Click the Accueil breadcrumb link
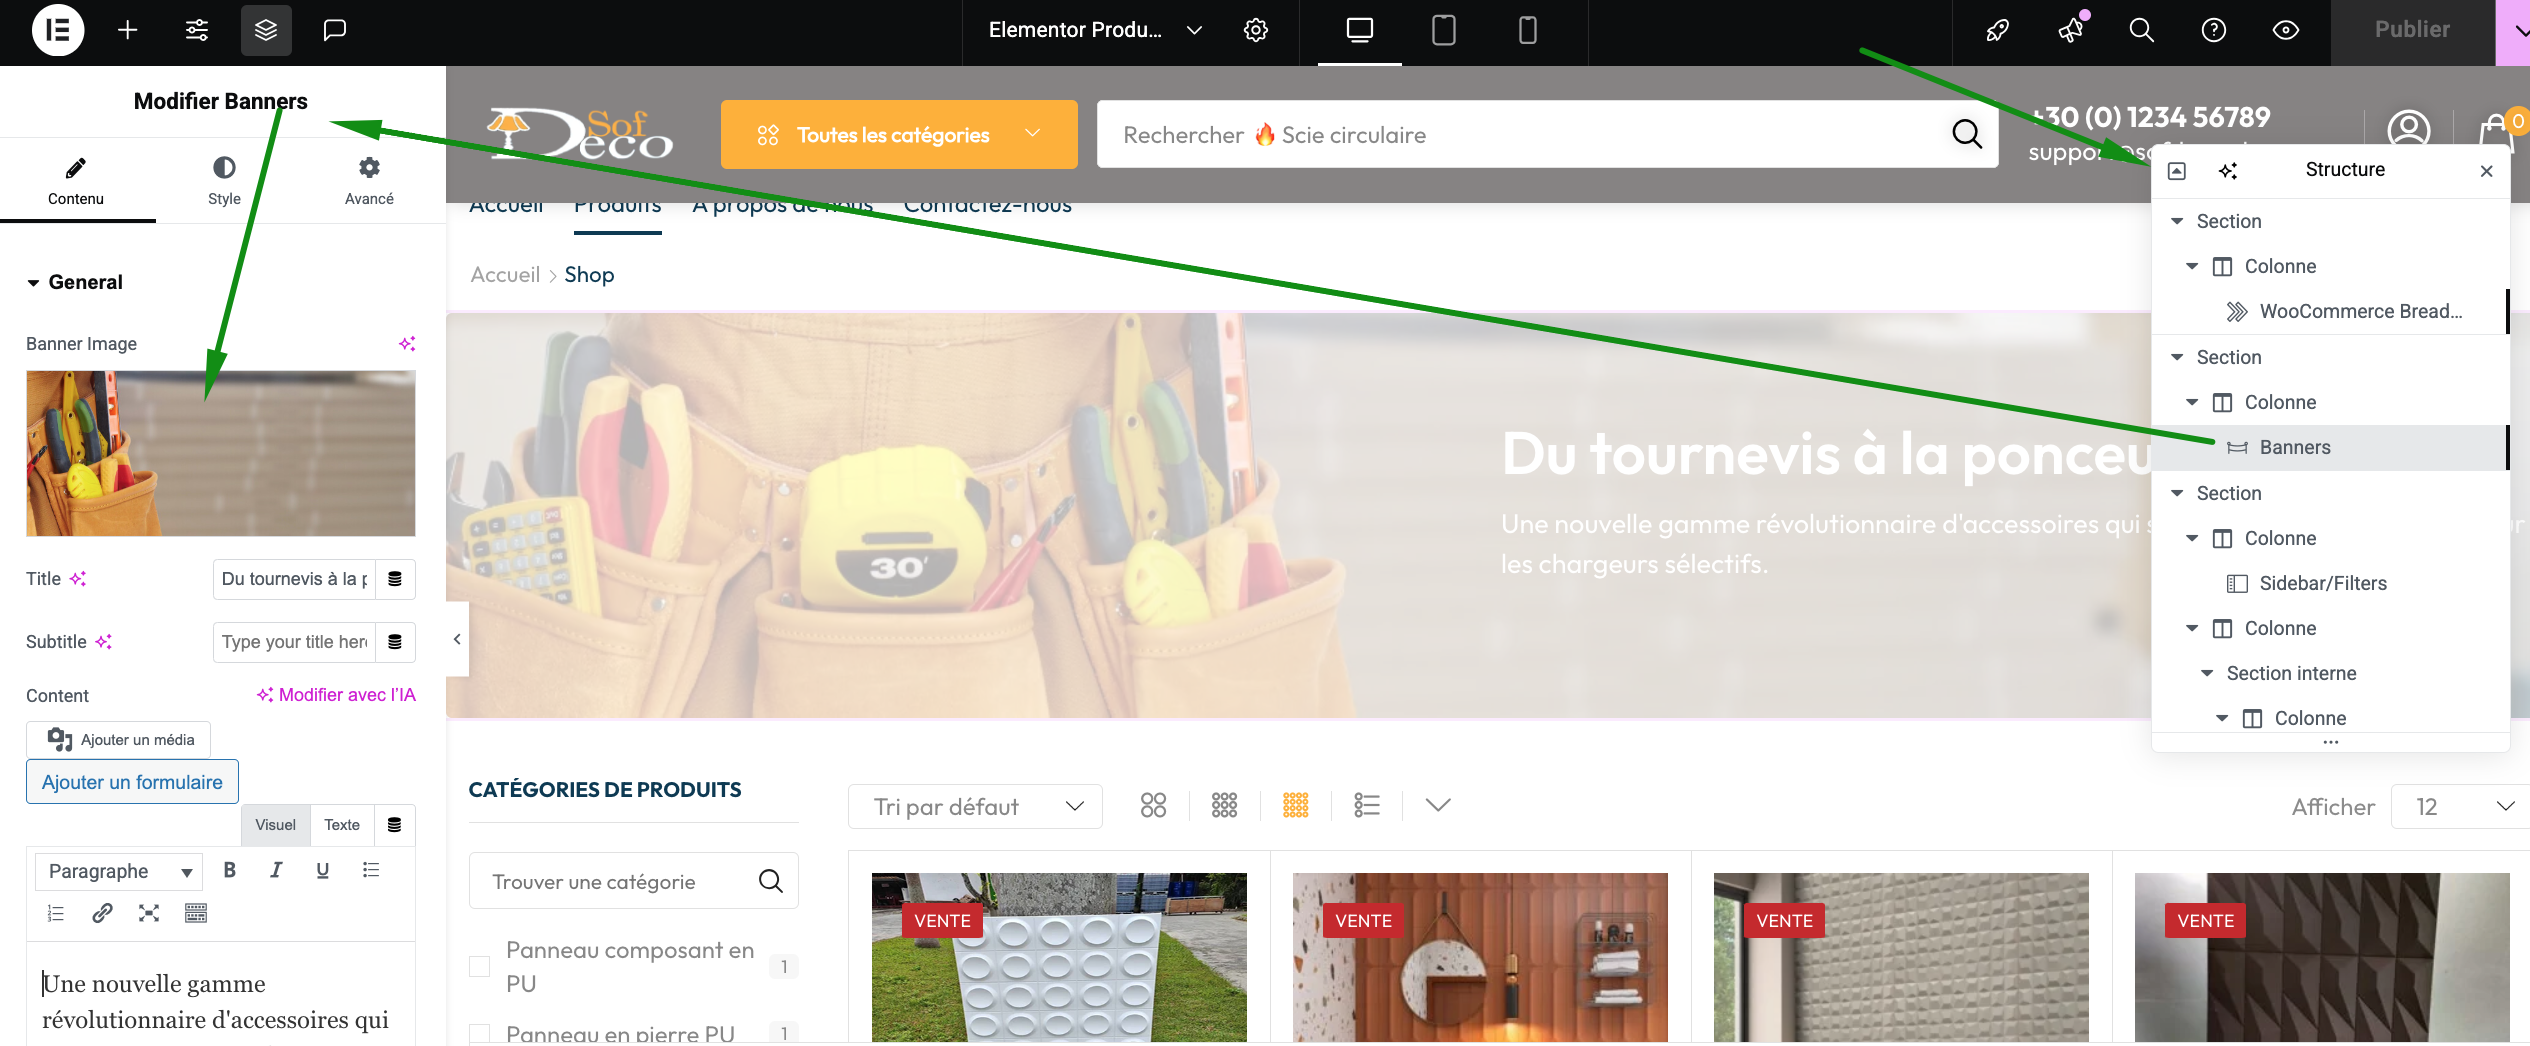2530x1046 pixels. tap(505, 275)
